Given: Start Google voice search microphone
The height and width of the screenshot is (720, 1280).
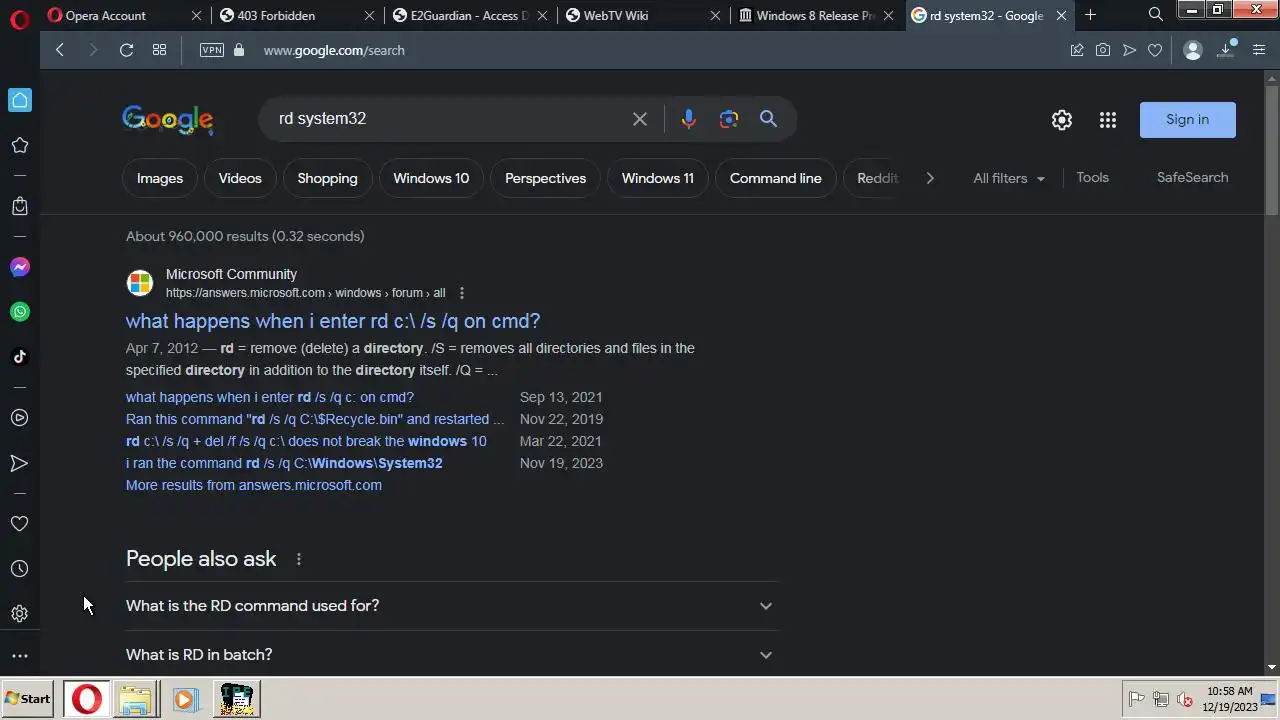Looking at the screenshot, I should [688, 119].
